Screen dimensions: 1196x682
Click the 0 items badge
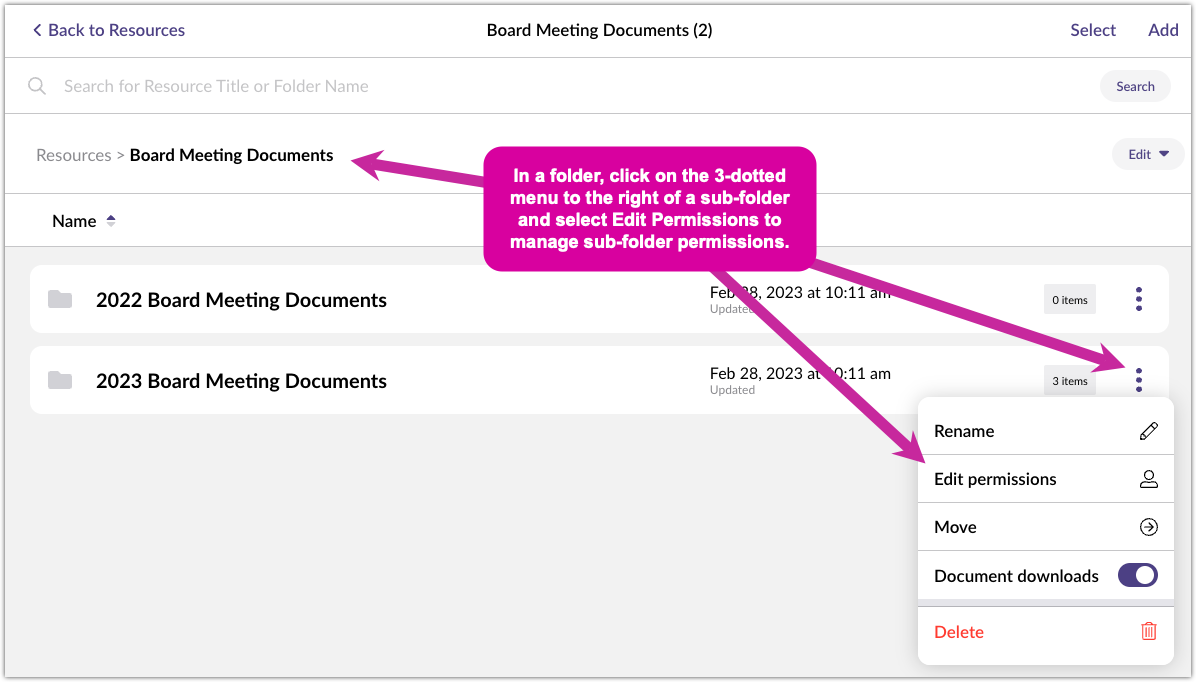click(x=1069, y=300)
